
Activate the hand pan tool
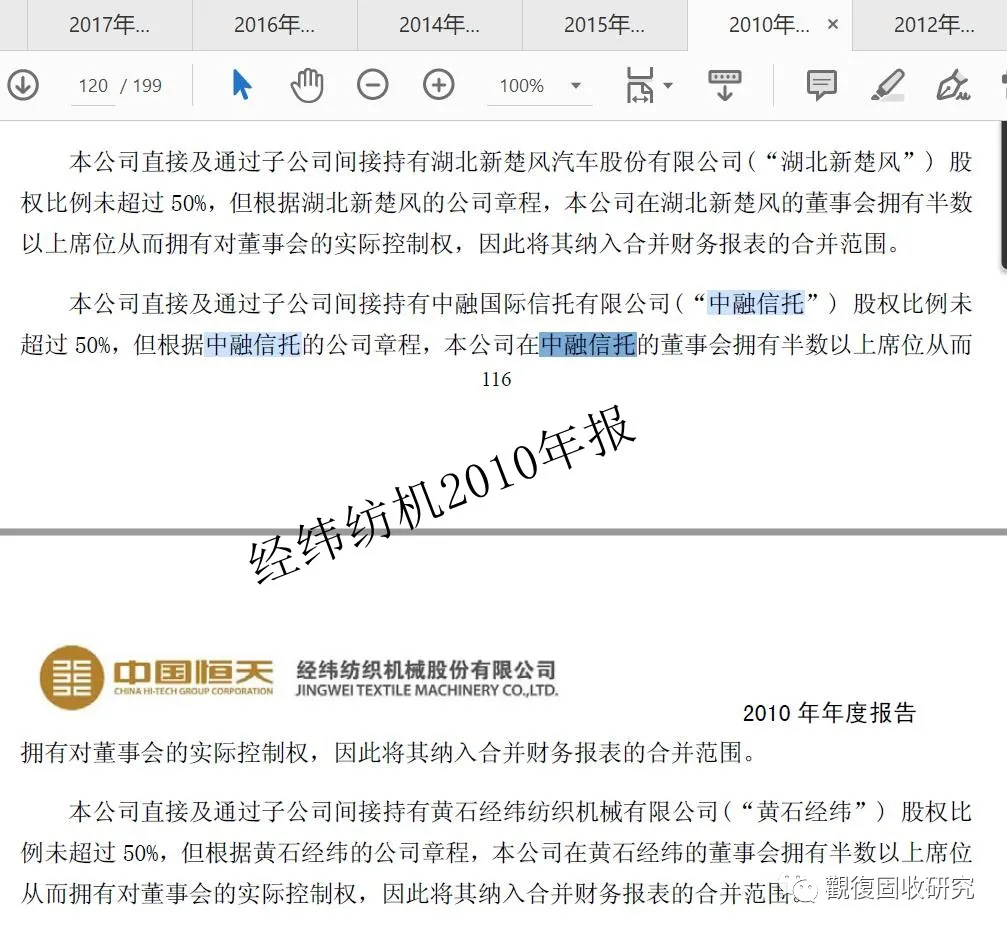point(307,85)
